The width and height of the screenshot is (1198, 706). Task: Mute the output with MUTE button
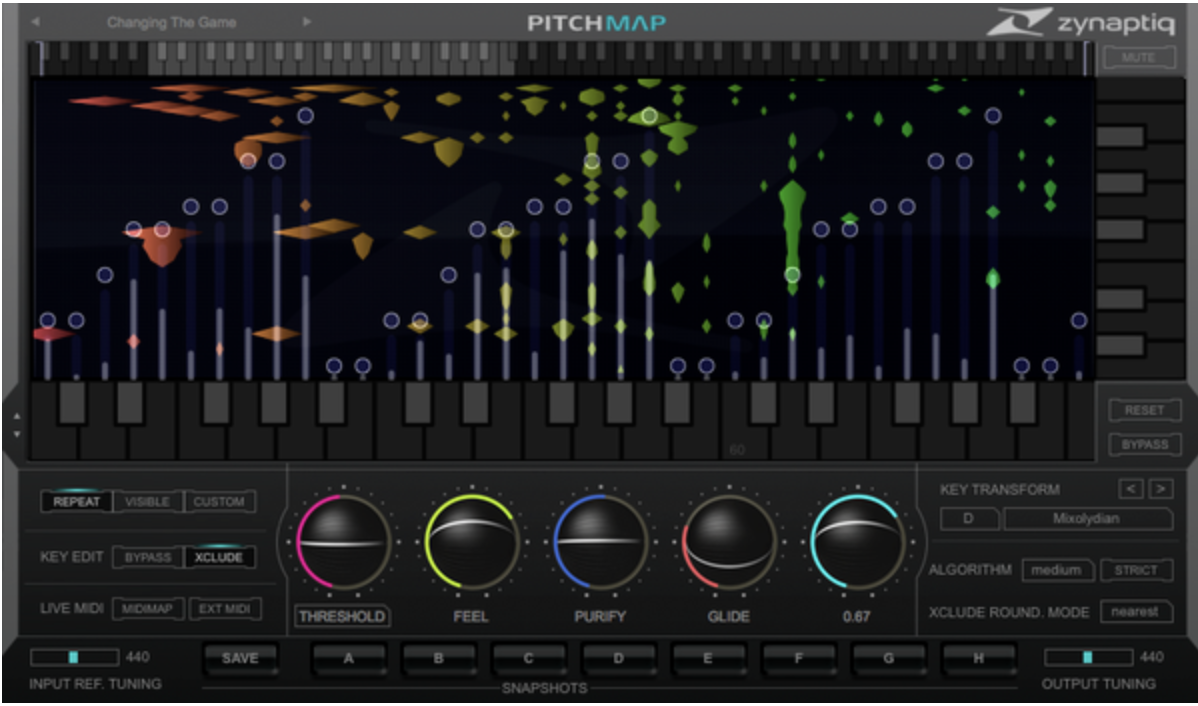point(1138,58)
